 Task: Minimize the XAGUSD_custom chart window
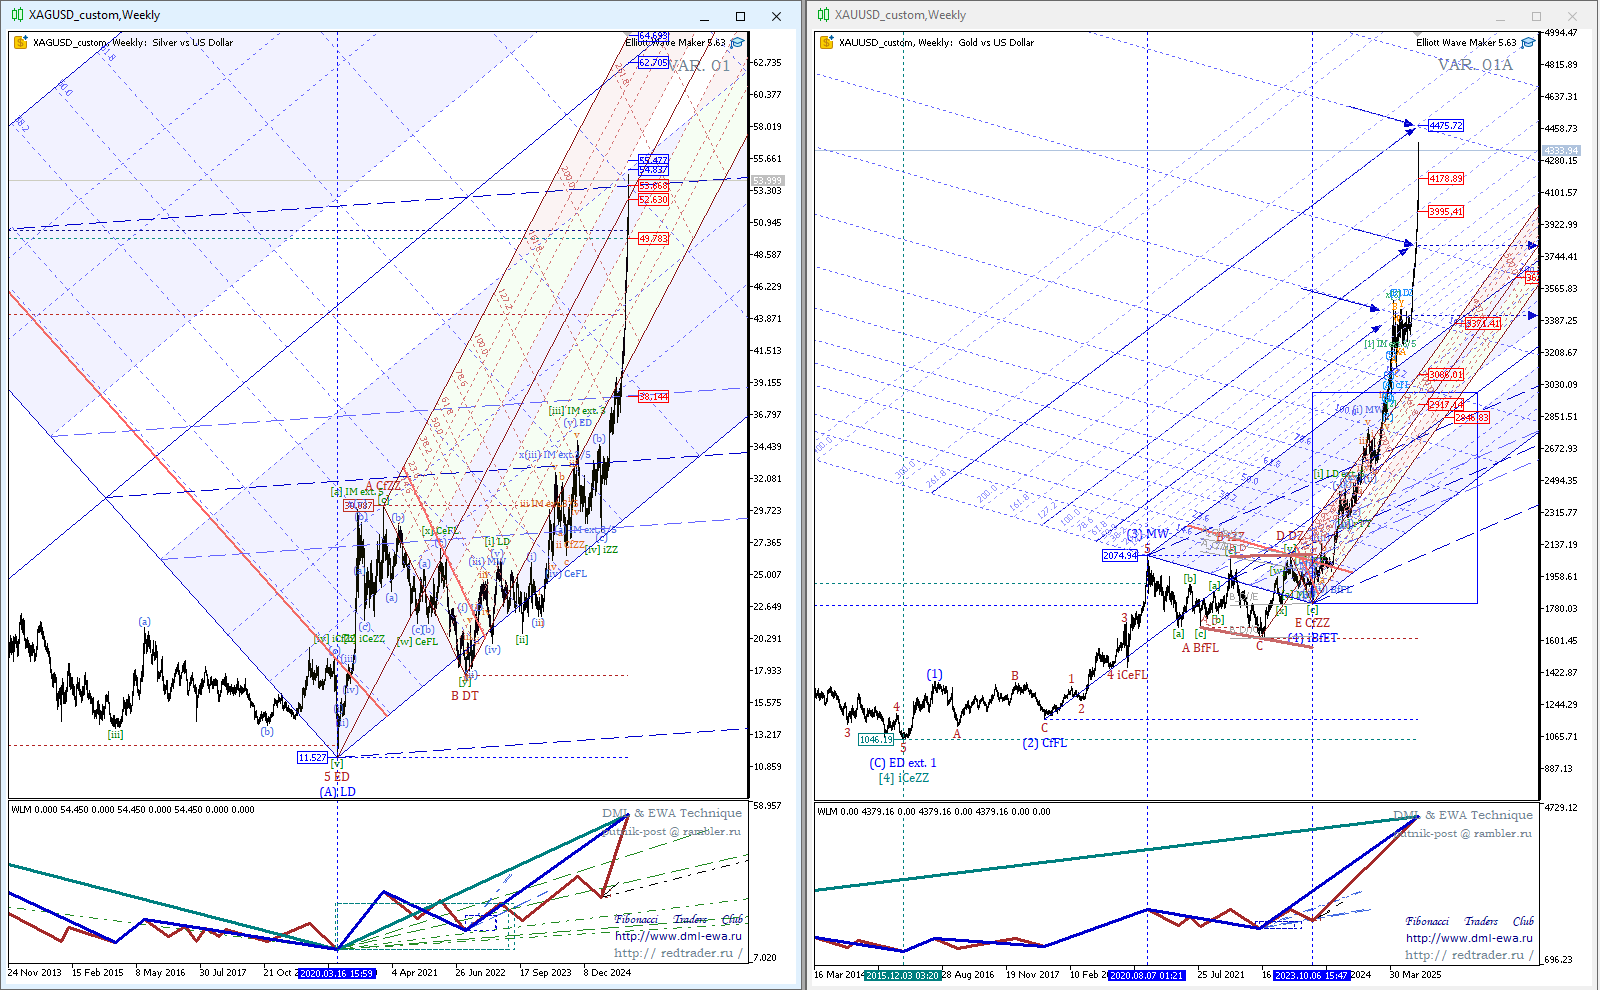pyautogui.click(x=705, y=16)
